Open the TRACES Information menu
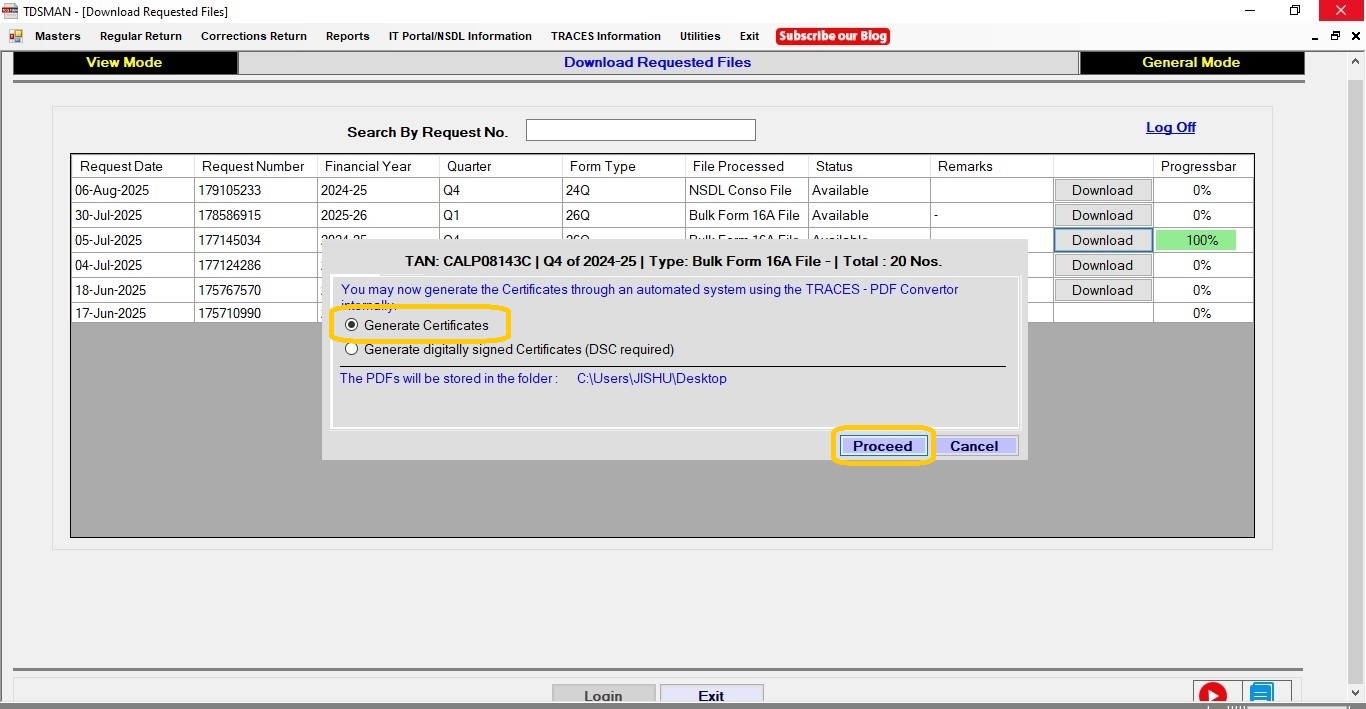This screenshot has height=709, width=1366. (605, 36)
